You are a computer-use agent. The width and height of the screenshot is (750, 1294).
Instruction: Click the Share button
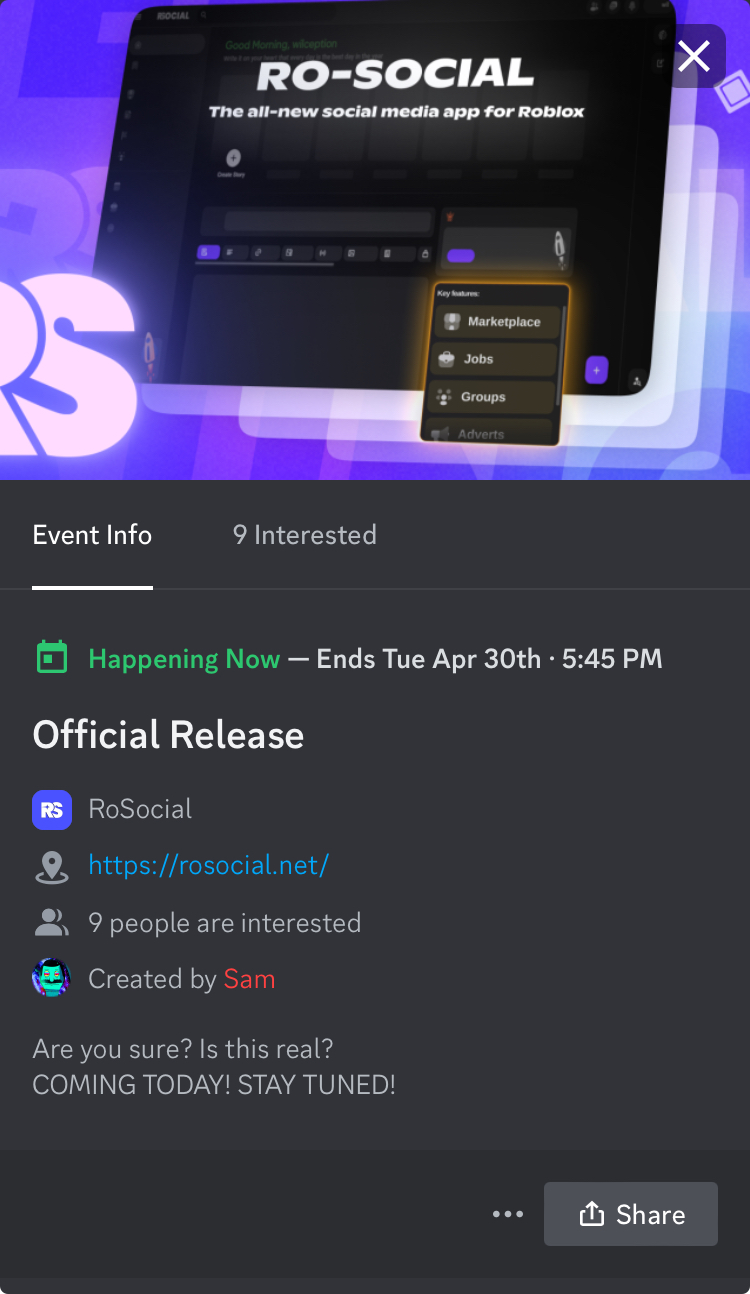click(631, 1214)
